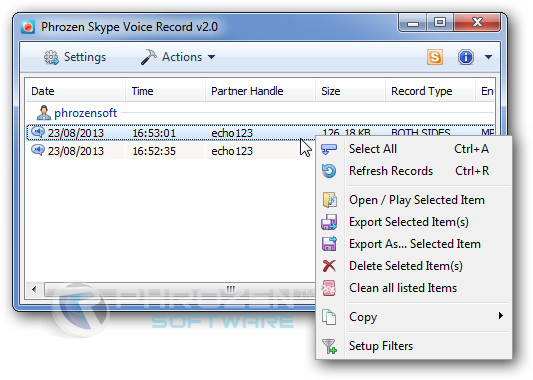533x380 pixels.
Task: Click echo123 in the 16:52:35 row
Action: click(232, 151)
